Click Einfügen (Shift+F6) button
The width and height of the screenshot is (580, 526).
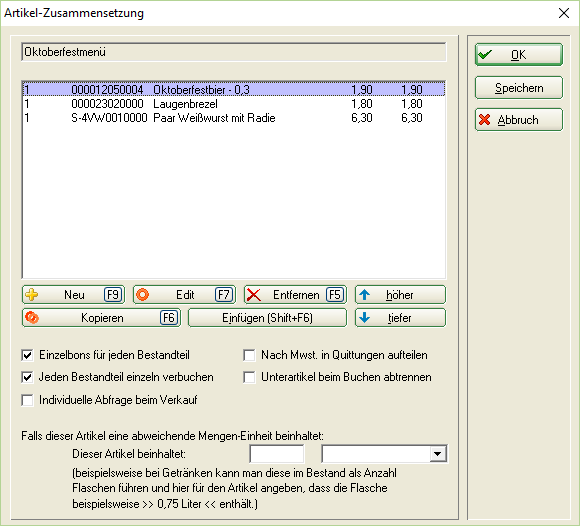267,318
